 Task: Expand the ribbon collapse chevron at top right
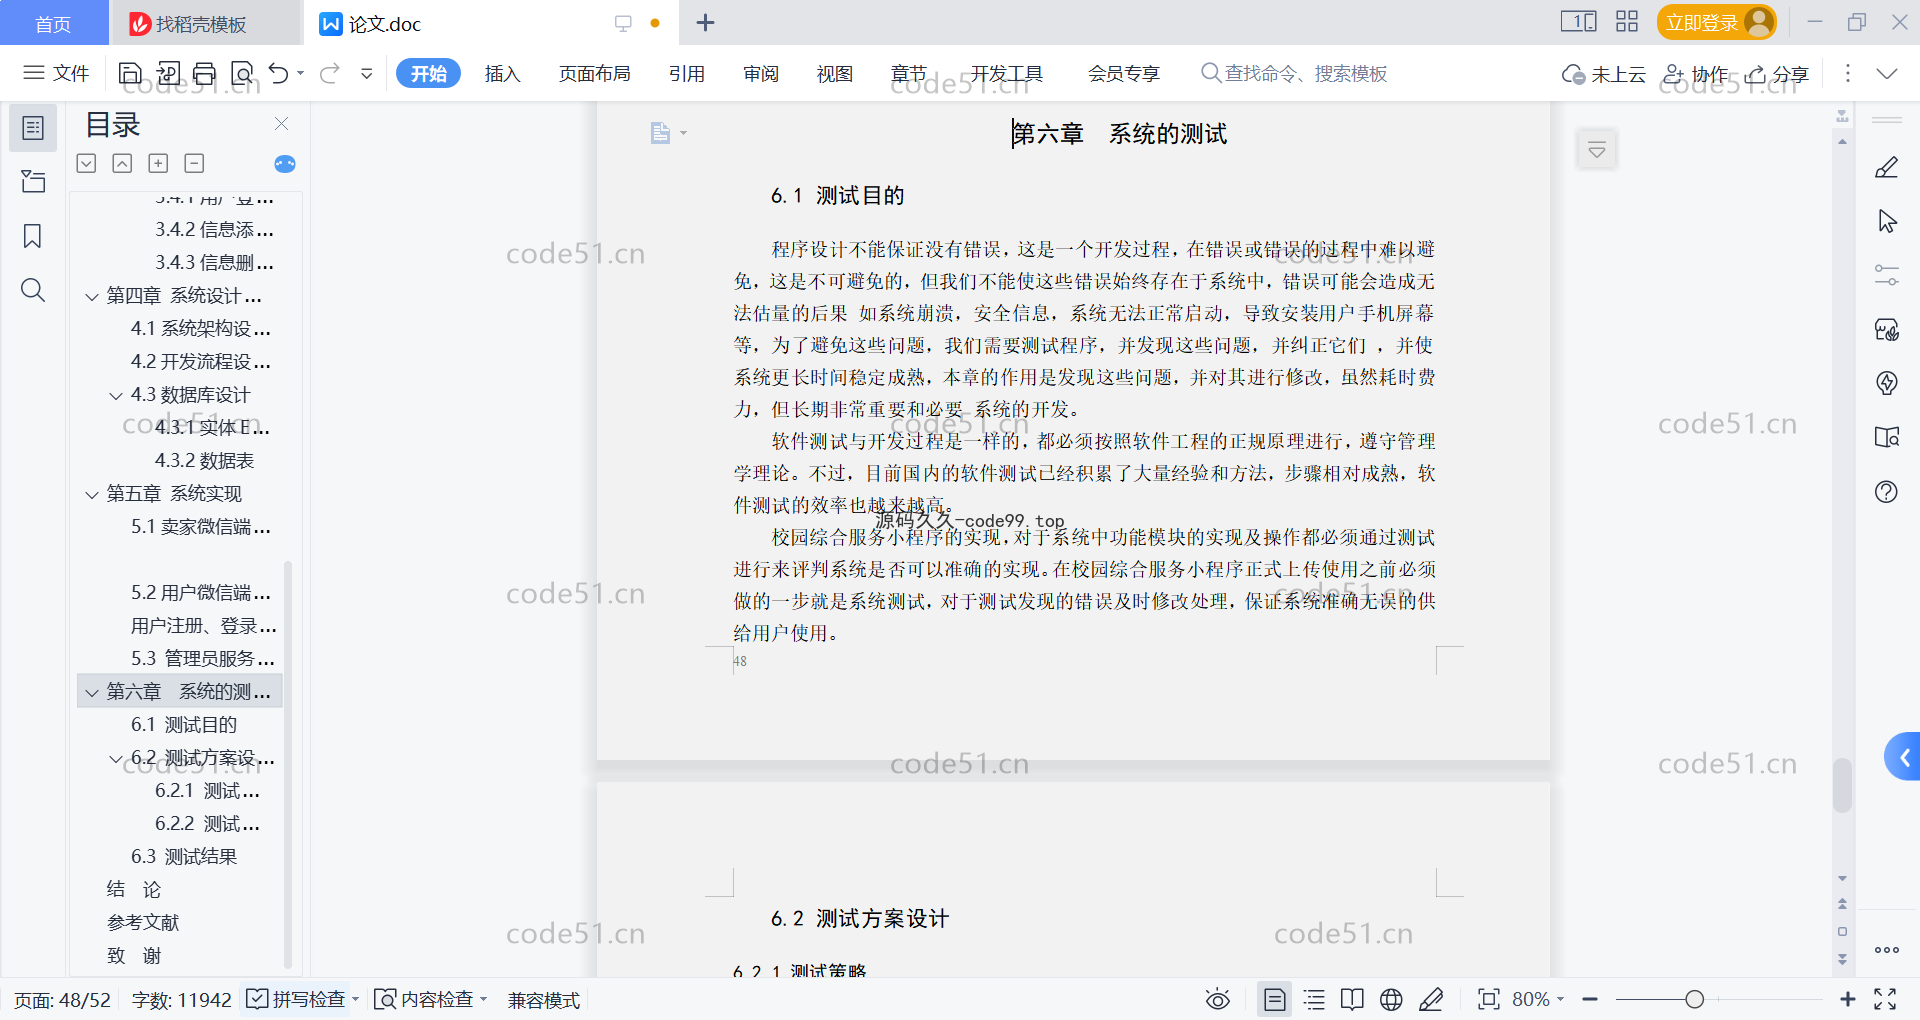point(1887,73)
